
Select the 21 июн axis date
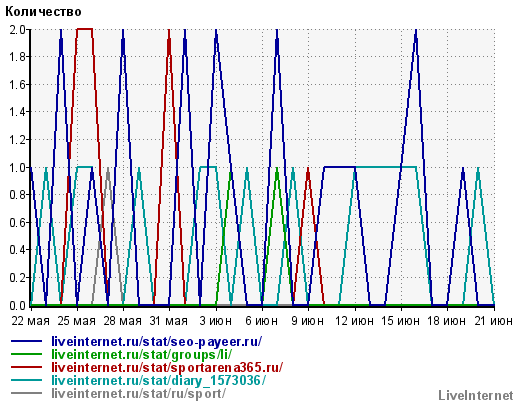pos(493,321)
